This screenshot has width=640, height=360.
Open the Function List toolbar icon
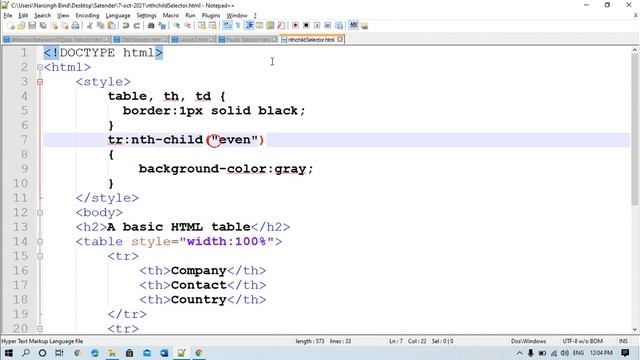[x=281, y=26]
